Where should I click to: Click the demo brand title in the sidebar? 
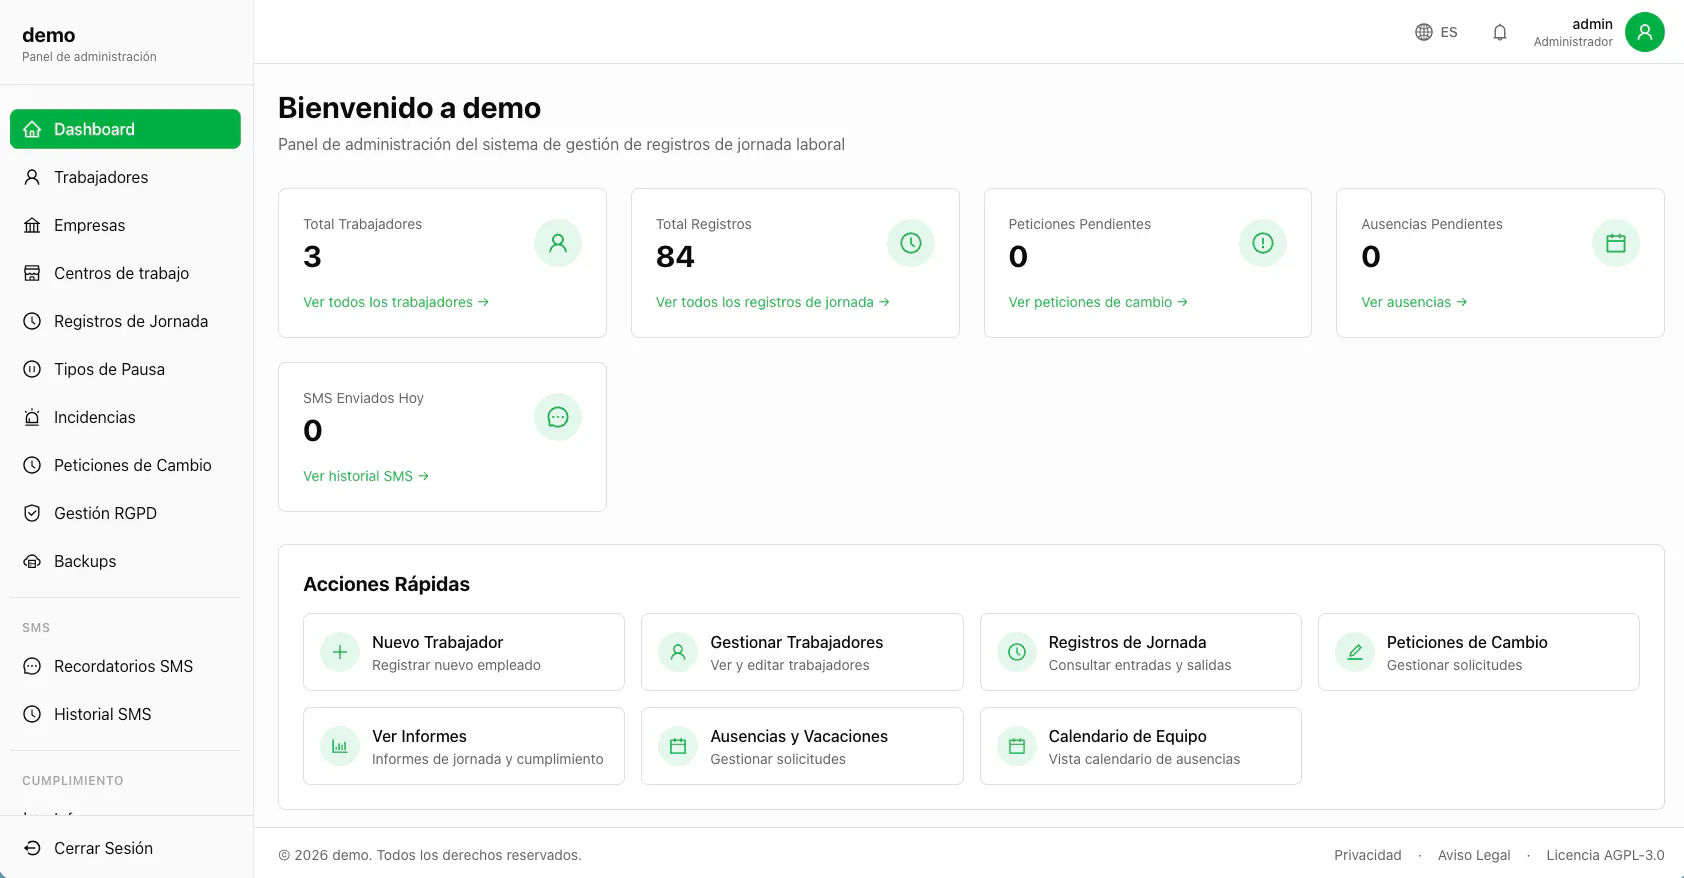(x=49, y=35)
